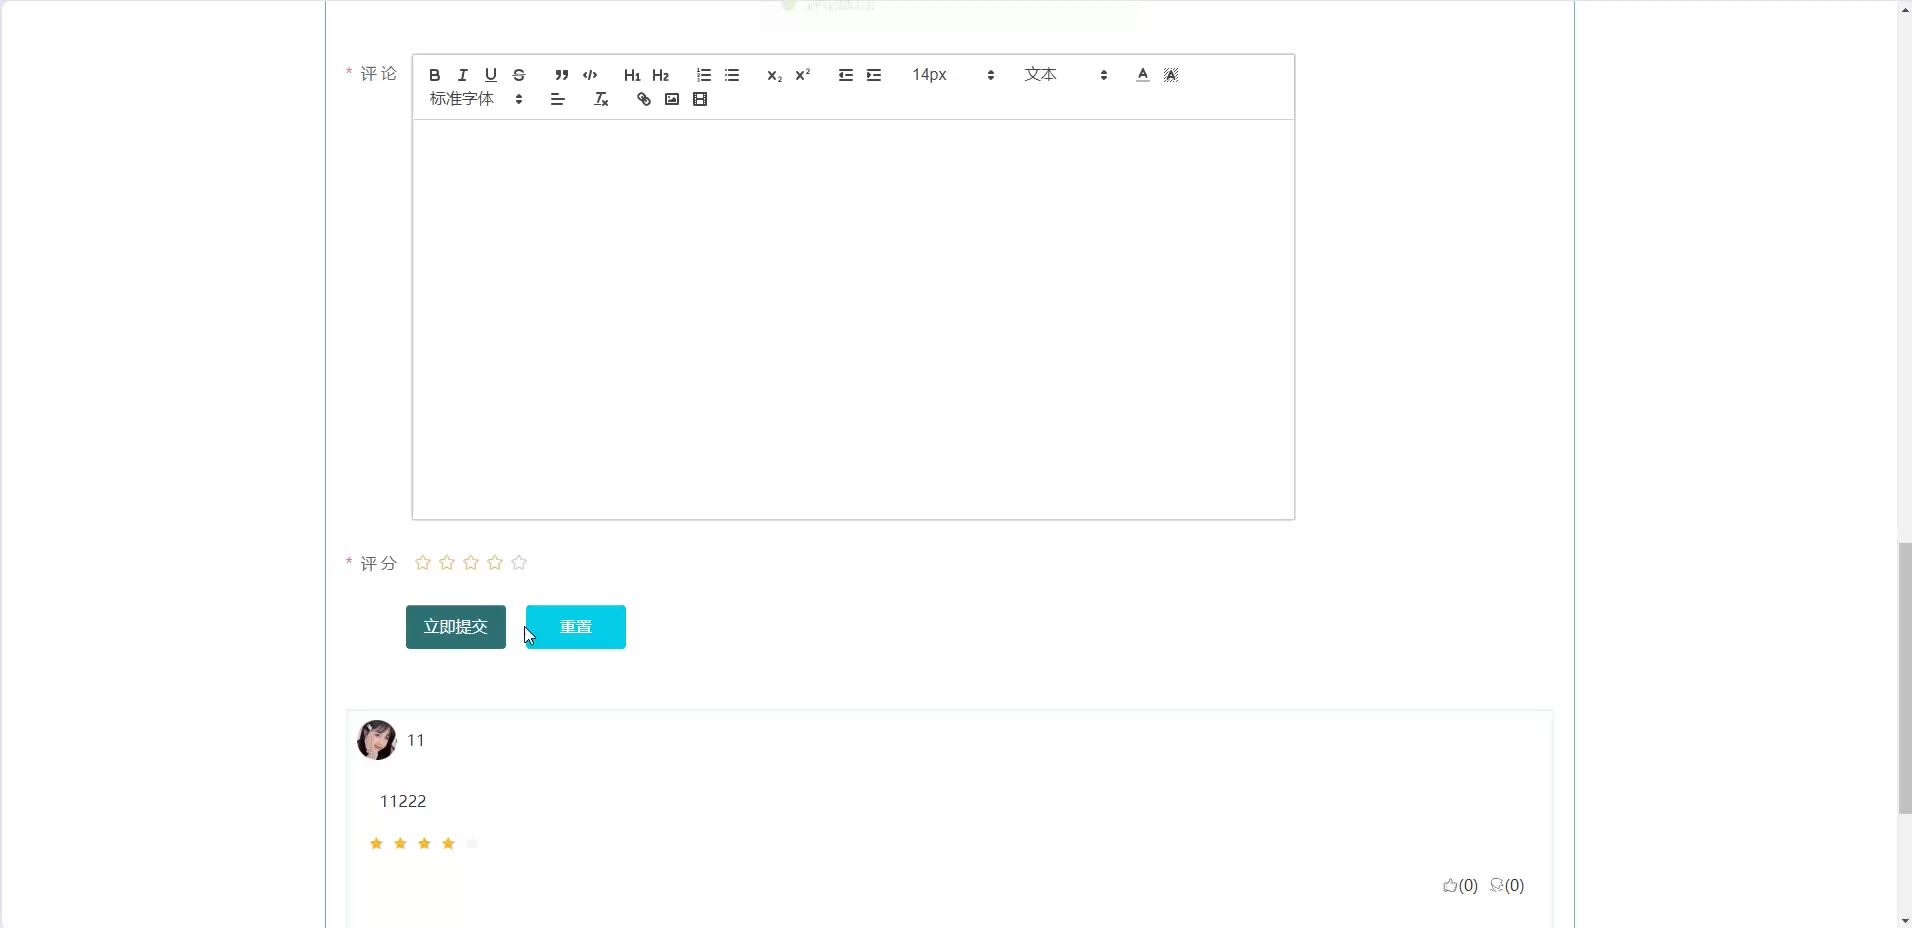Apply subscript formatting
Screen dimensions: 1912x928
(x=774, y=75)
